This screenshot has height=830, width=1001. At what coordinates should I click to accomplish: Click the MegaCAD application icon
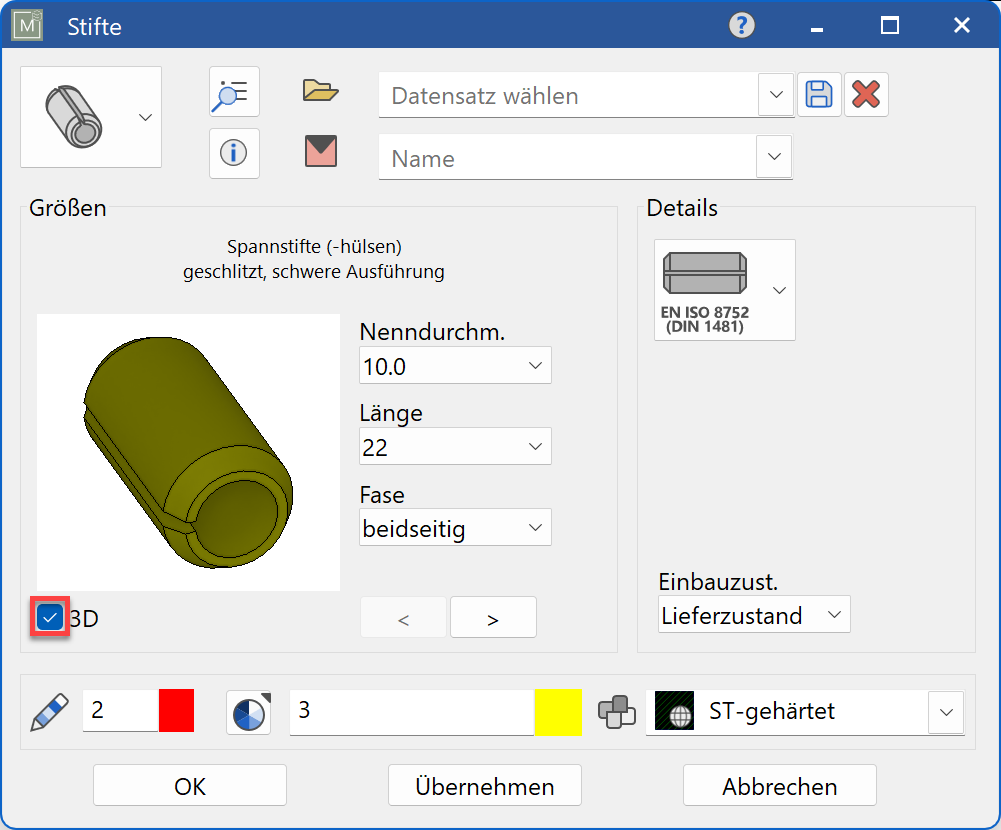coord(25,25)
